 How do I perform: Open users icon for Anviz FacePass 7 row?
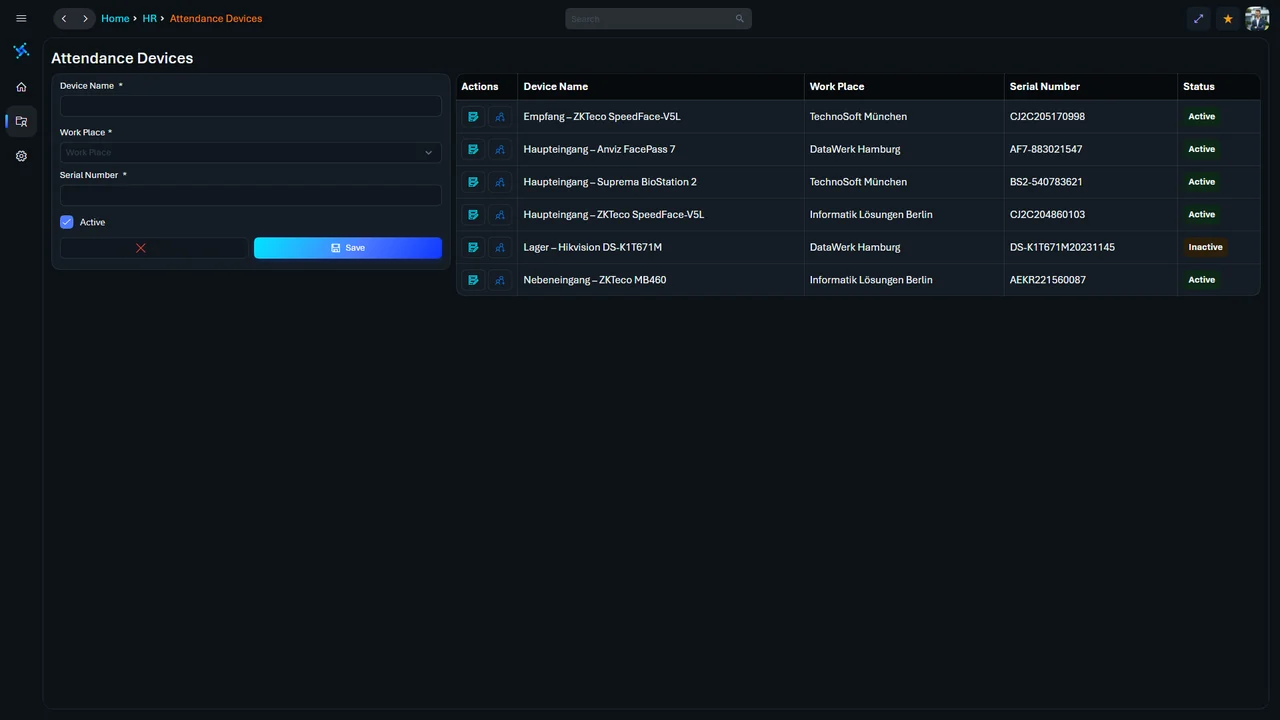500,149
